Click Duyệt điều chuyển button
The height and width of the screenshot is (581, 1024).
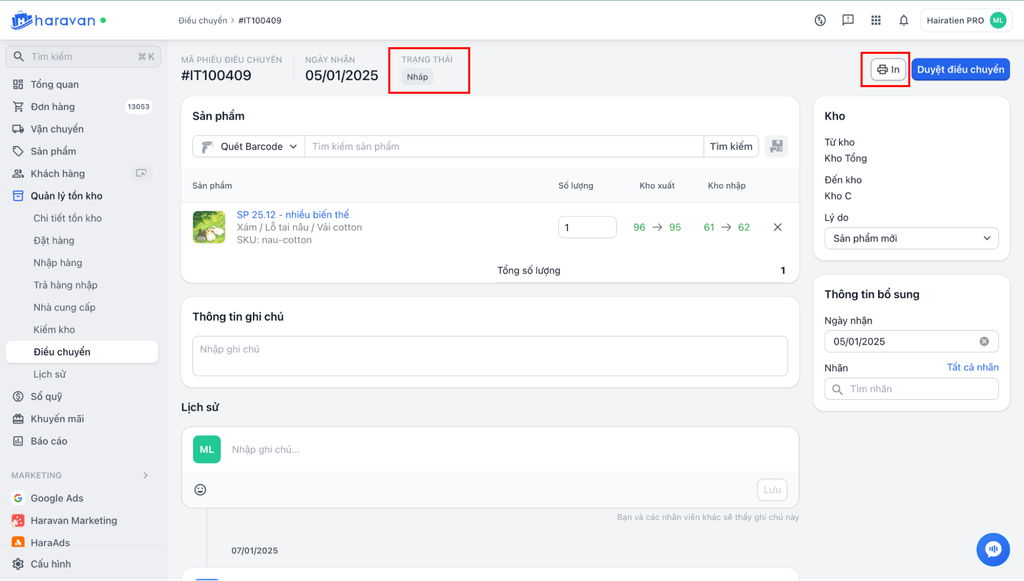point(960,70)
